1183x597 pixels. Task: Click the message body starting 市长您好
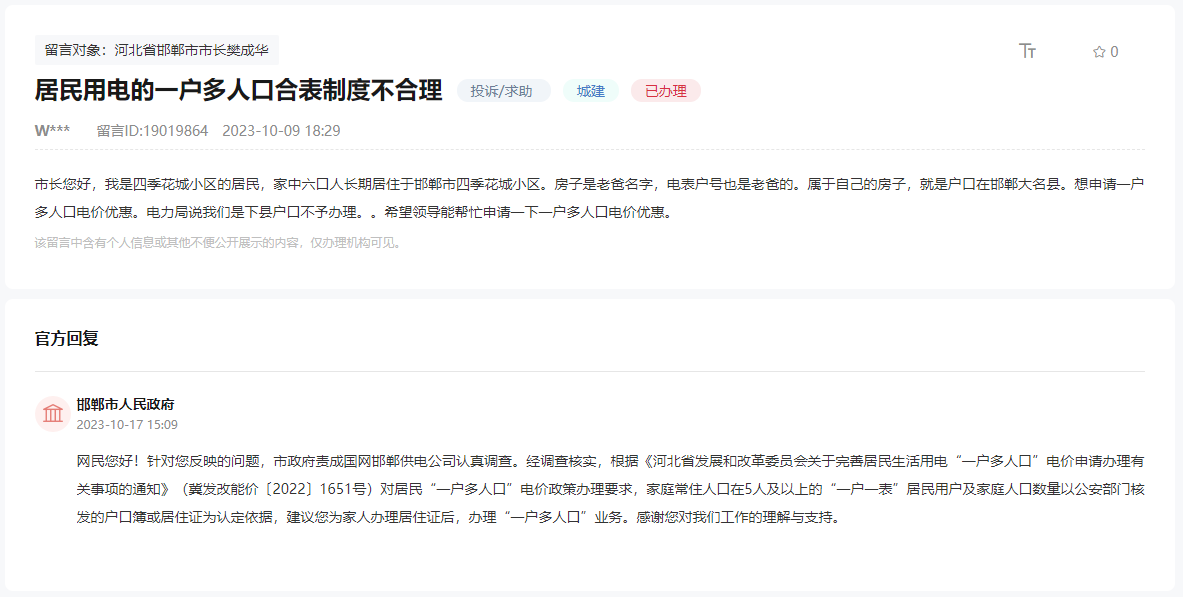point(589,198)
